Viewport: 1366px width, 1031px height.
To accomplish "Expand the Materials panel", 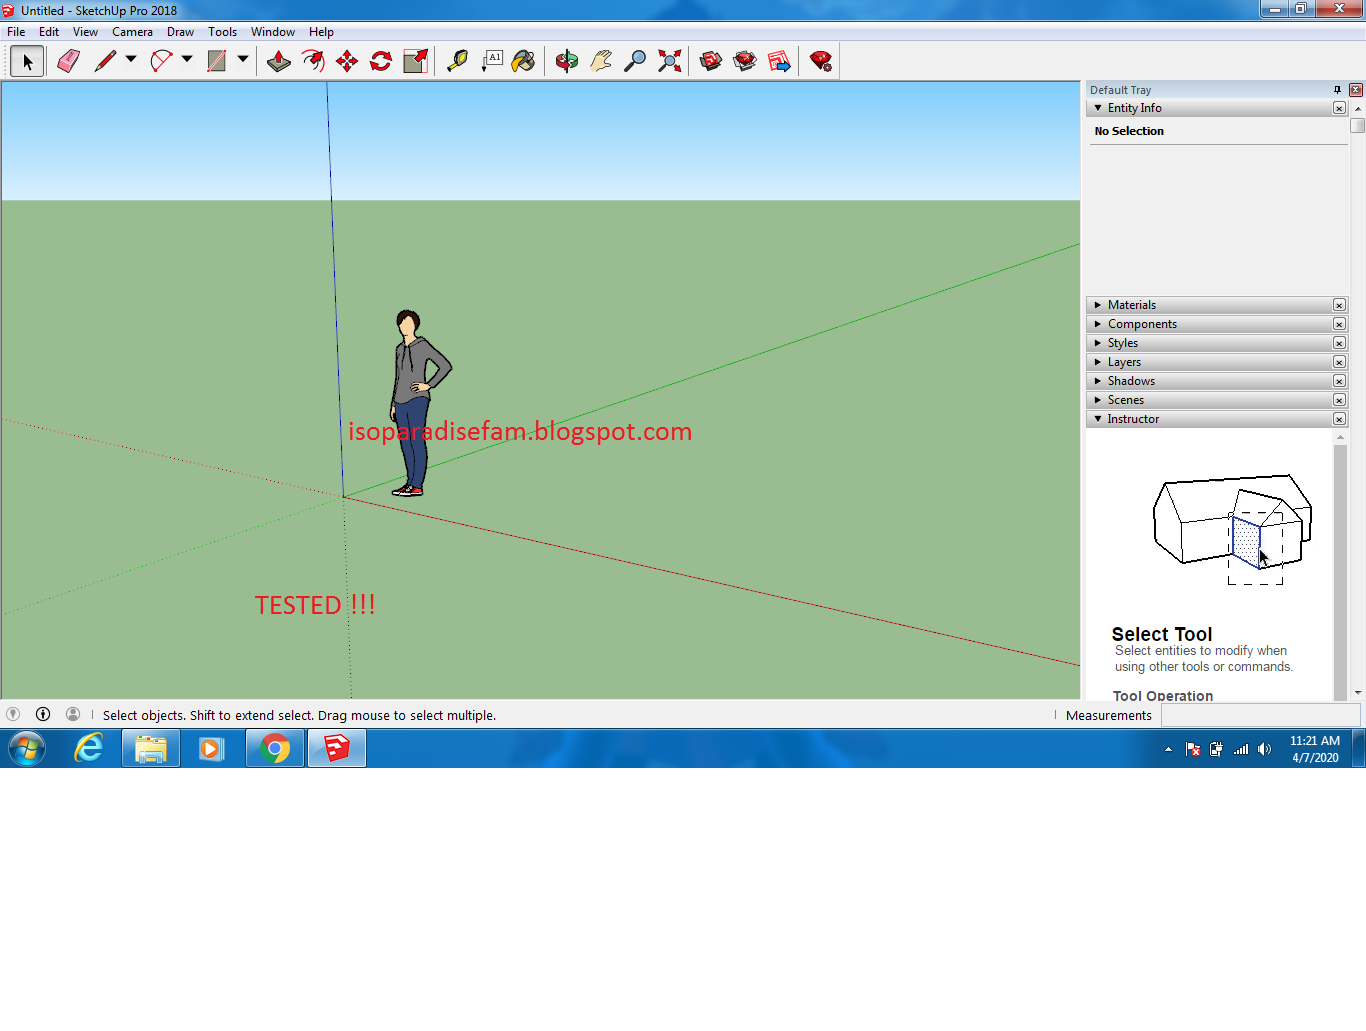I will [x=1097, y=305].
